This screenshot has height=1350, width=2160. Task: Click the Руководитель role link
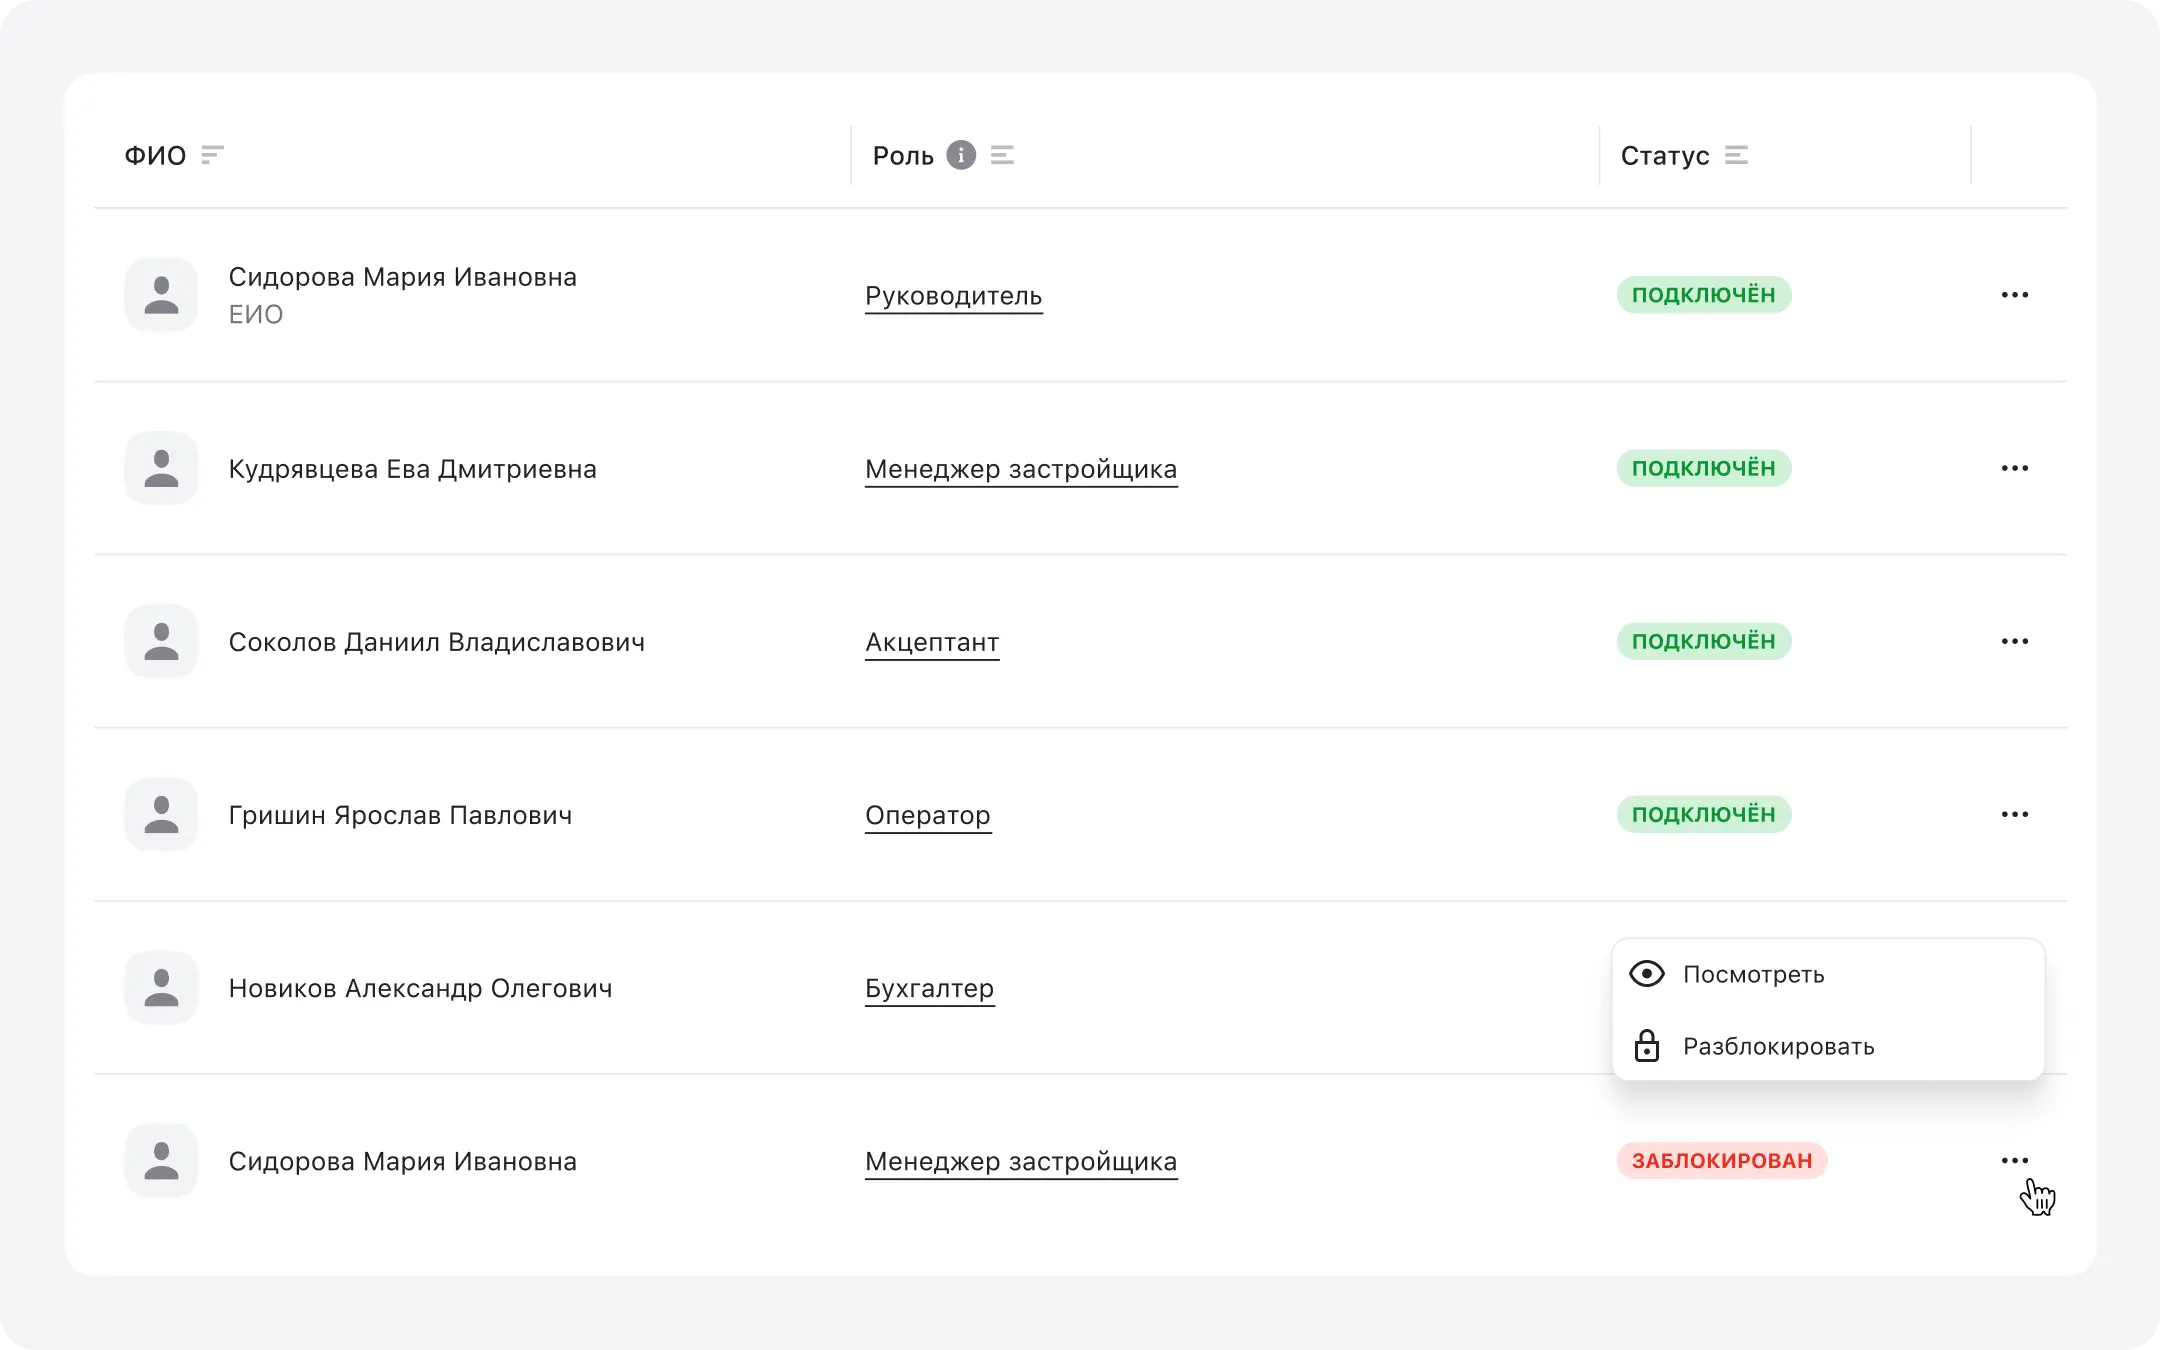coord(953,296)
